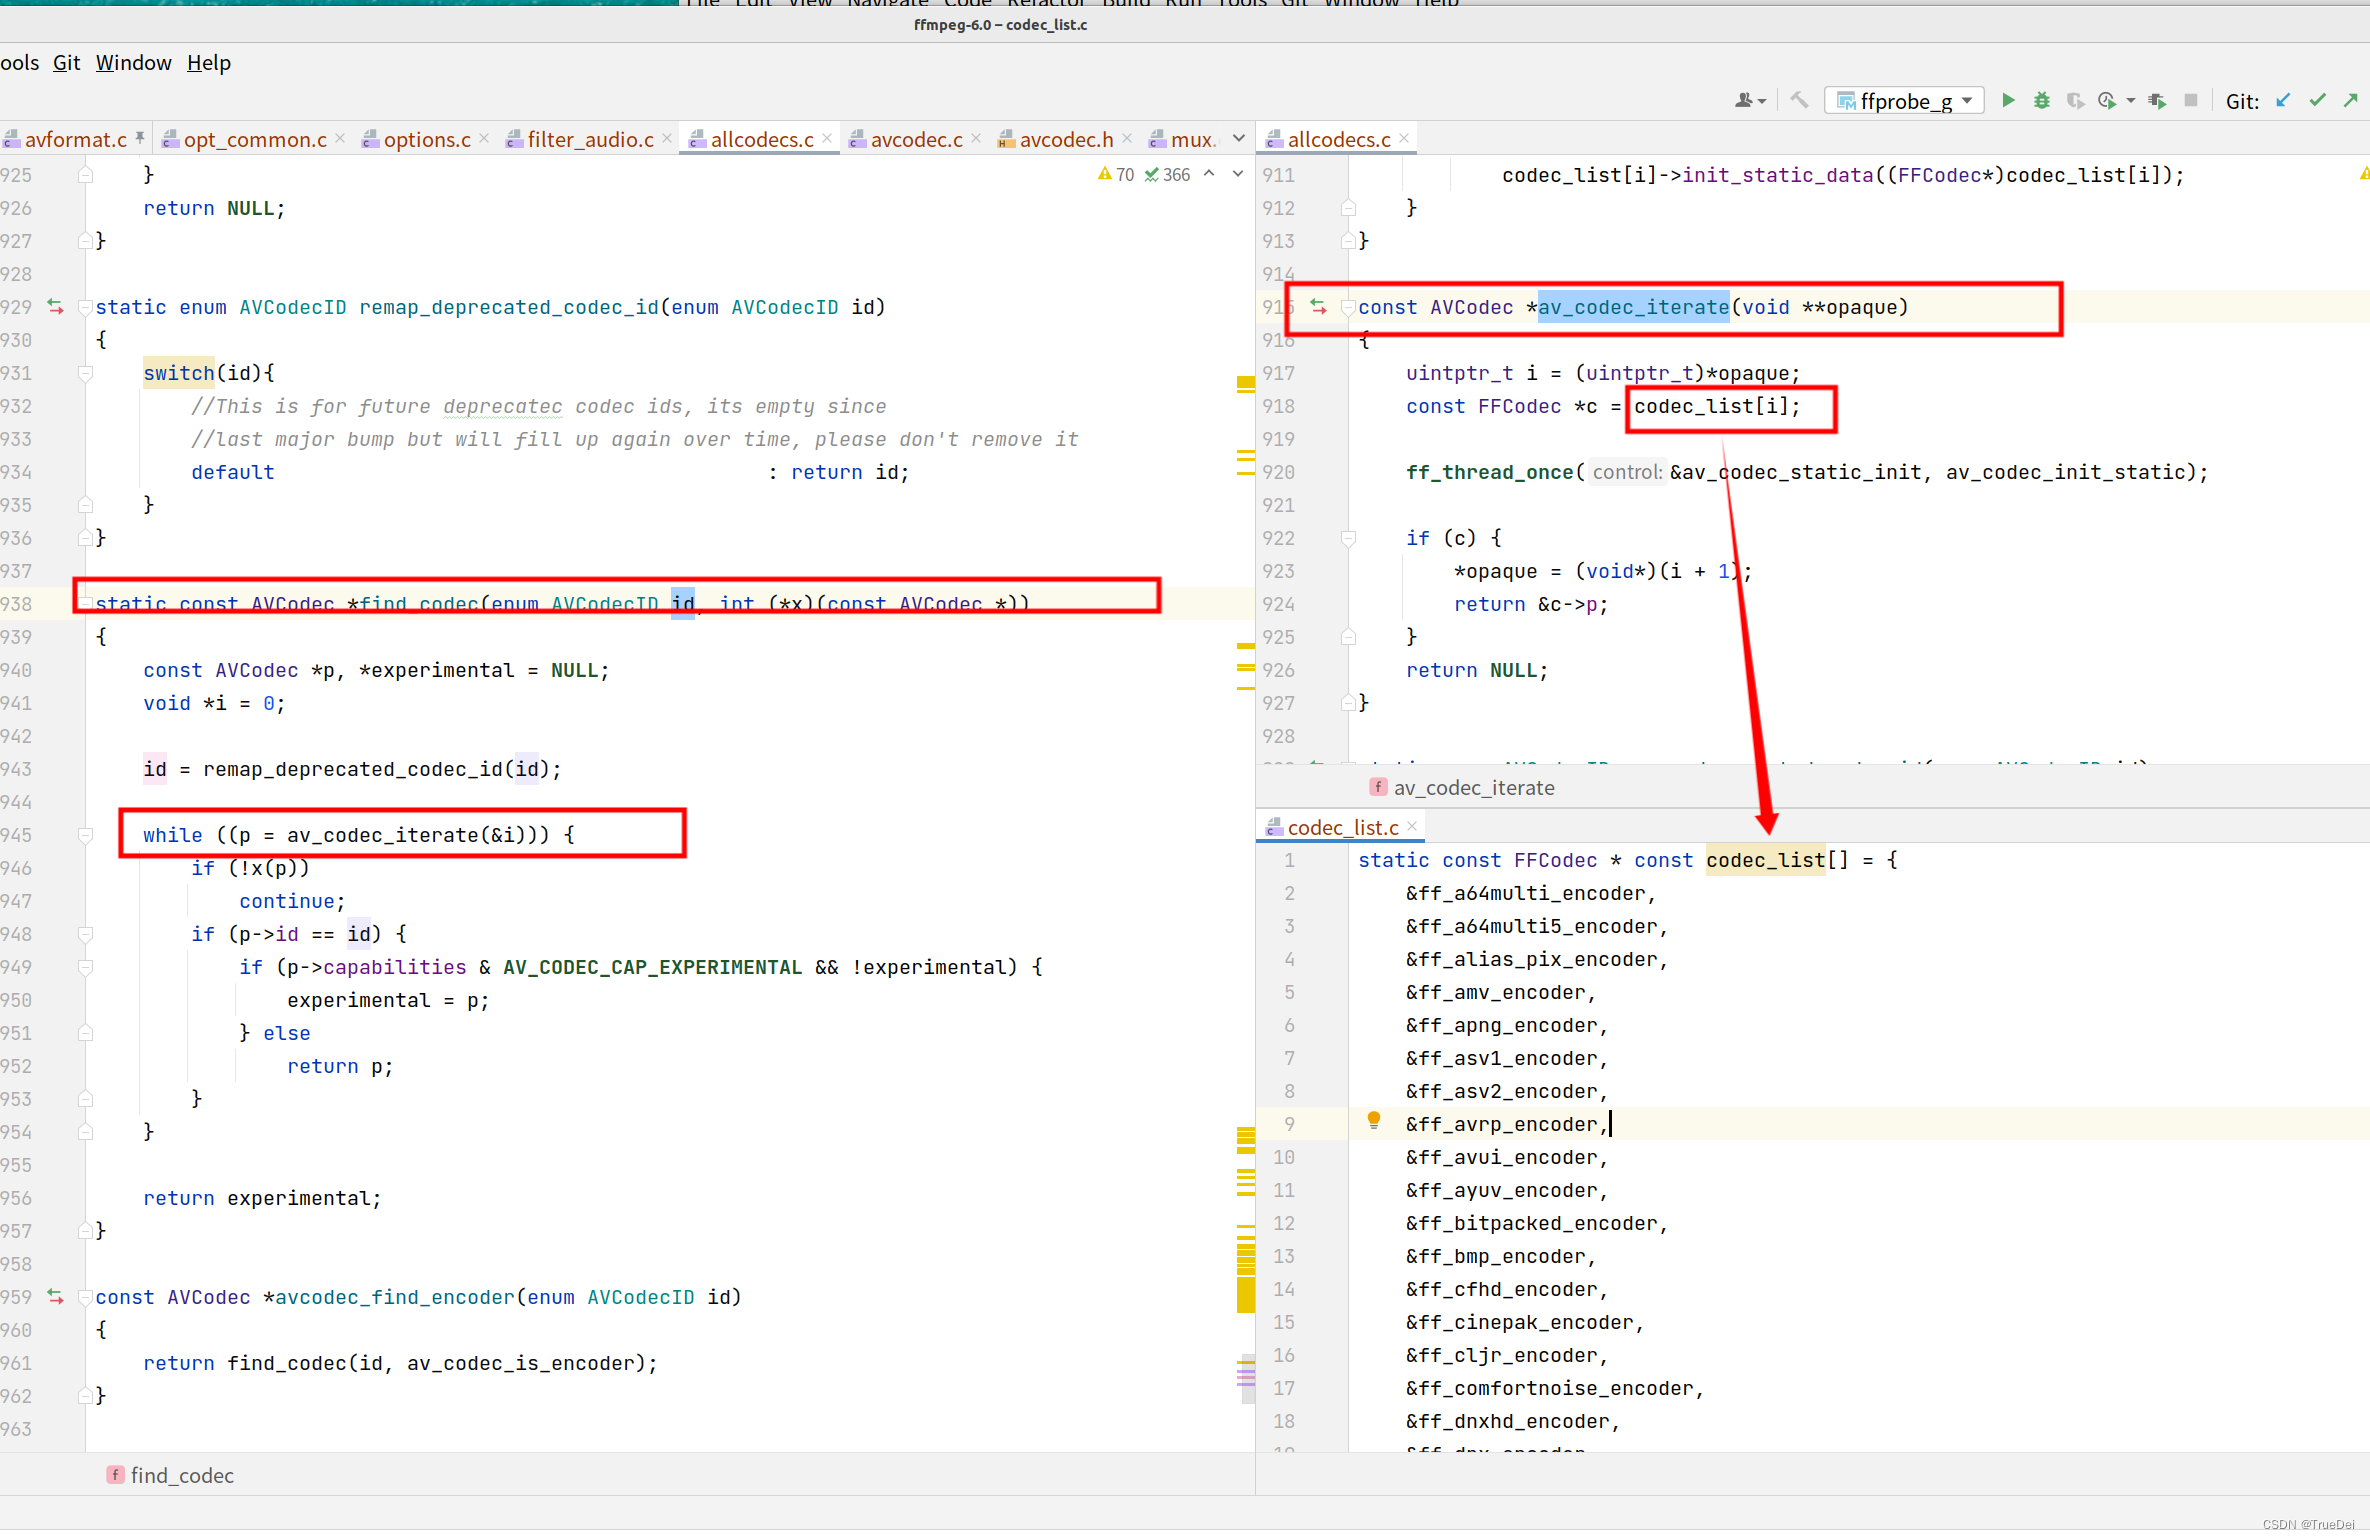Click AV_CODEC_CAP_EXPERIMENTAL on line 949
2370x1539 pixels.
[x=652, y=967]
